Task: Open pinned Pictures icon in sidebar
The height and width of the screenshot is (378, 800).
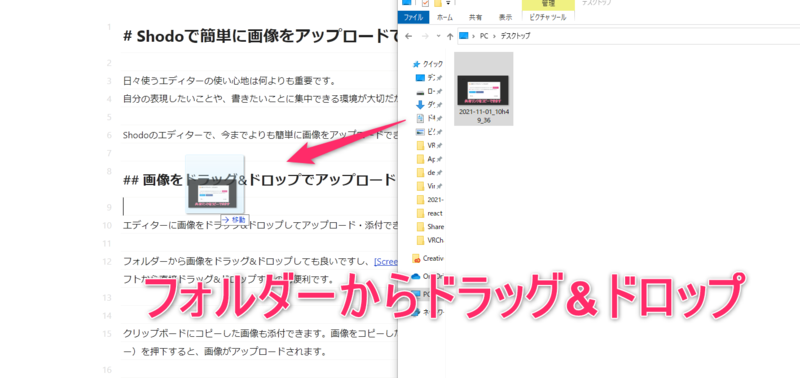Action: pos(420,132)
